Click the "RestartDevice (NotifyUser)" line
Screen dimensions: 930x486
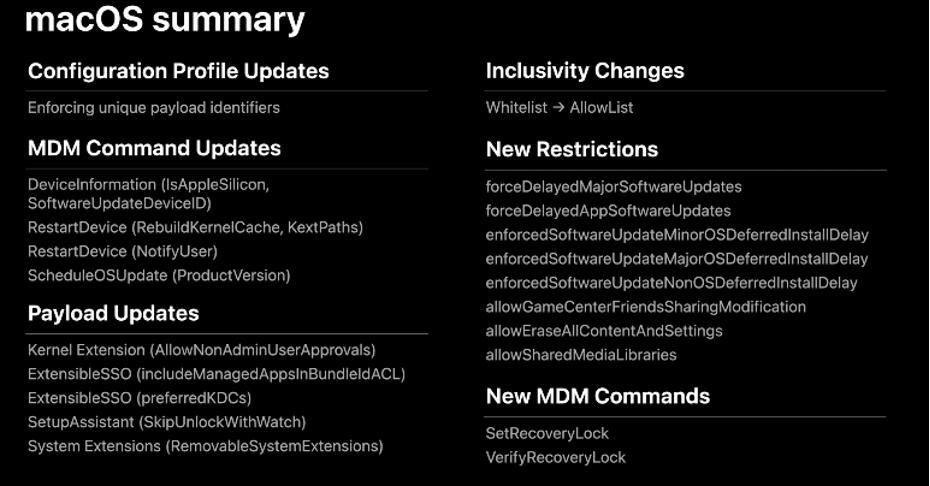(122, 251)
